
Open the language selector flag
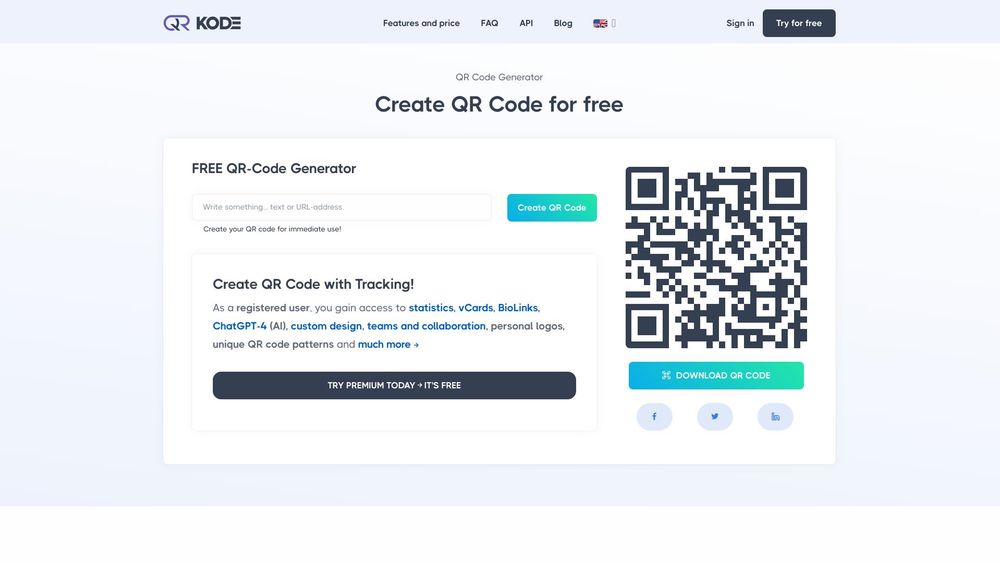[600, 23]
